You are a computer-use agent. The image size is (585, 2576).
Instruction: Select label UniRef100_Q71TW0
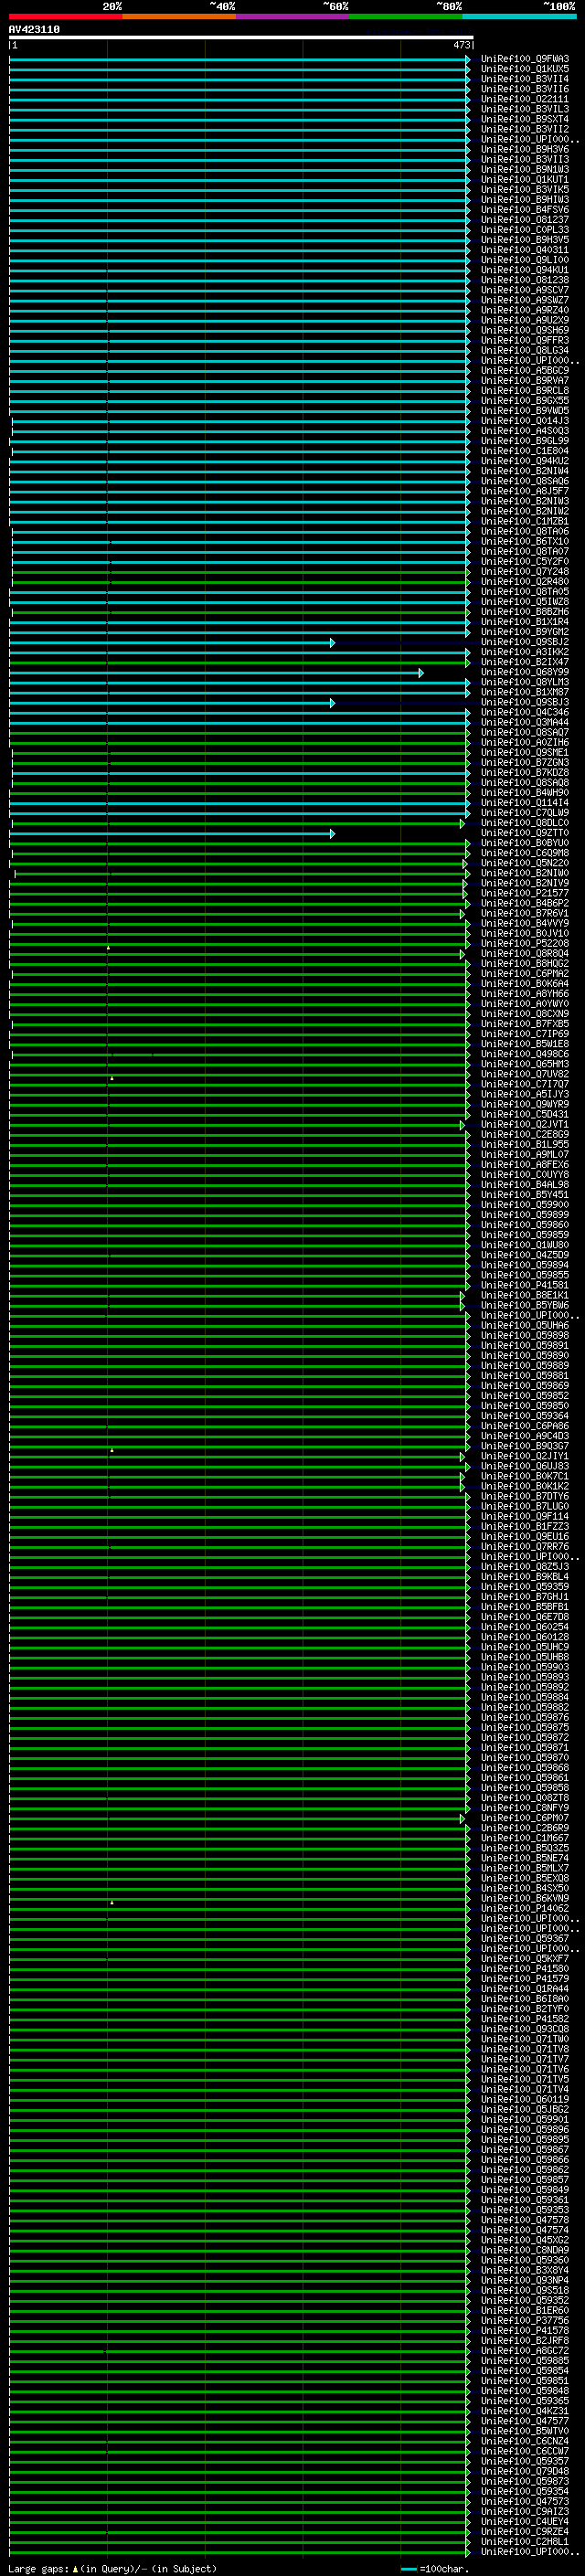525,2039
